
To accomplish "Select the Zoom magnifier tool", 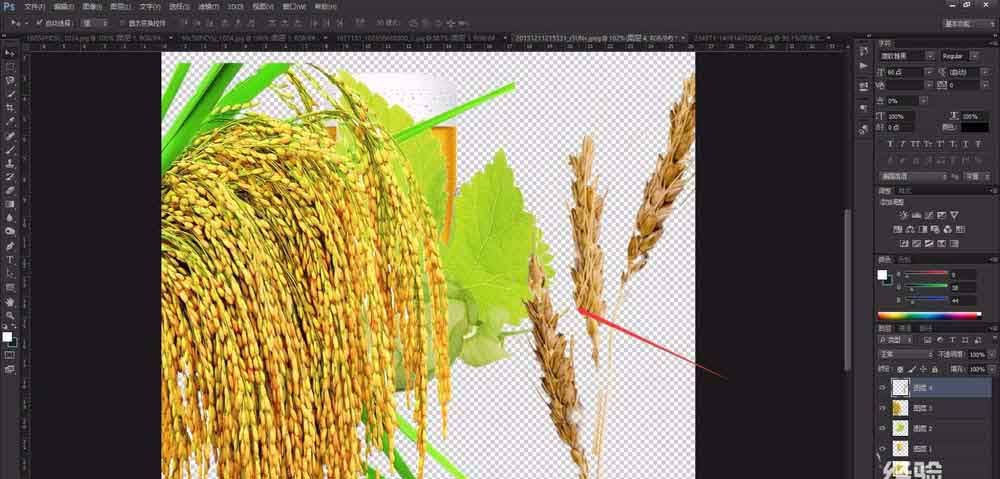I will 10,315.
